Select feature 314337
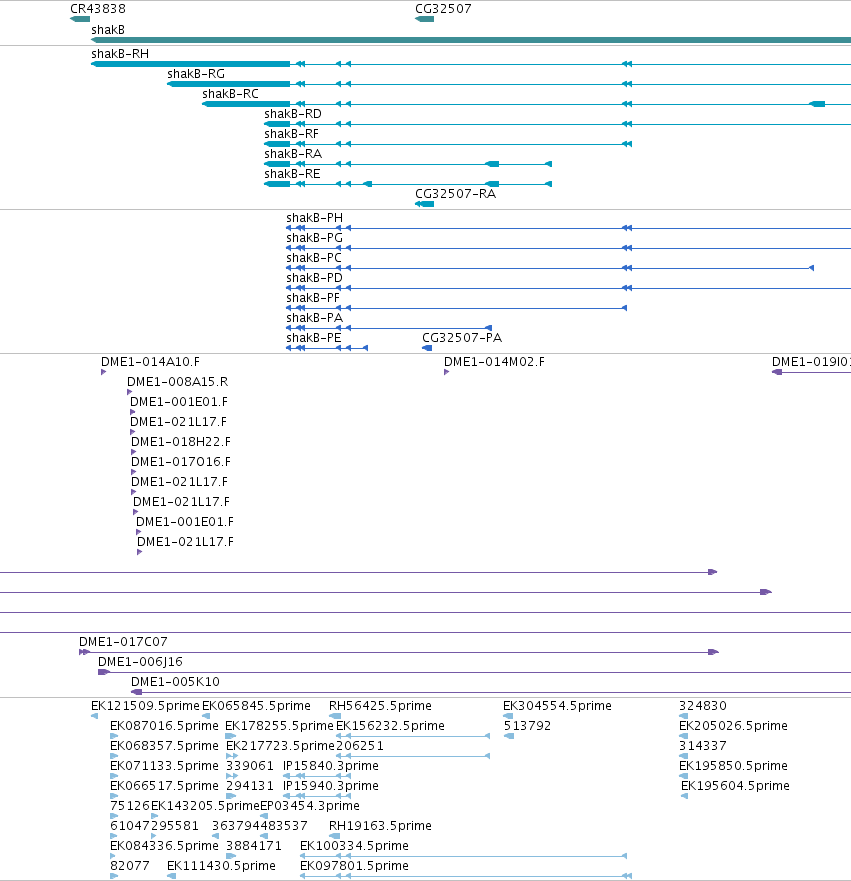This screenshot has width=851, height=881. (x=684, y=756)
